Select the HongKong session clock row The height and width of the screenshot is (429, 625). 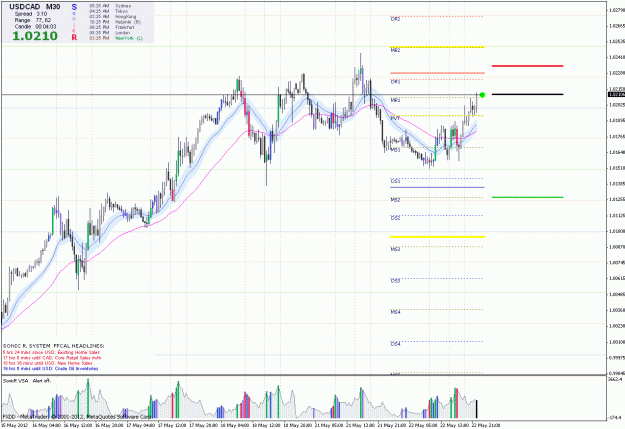coord(112,17)
